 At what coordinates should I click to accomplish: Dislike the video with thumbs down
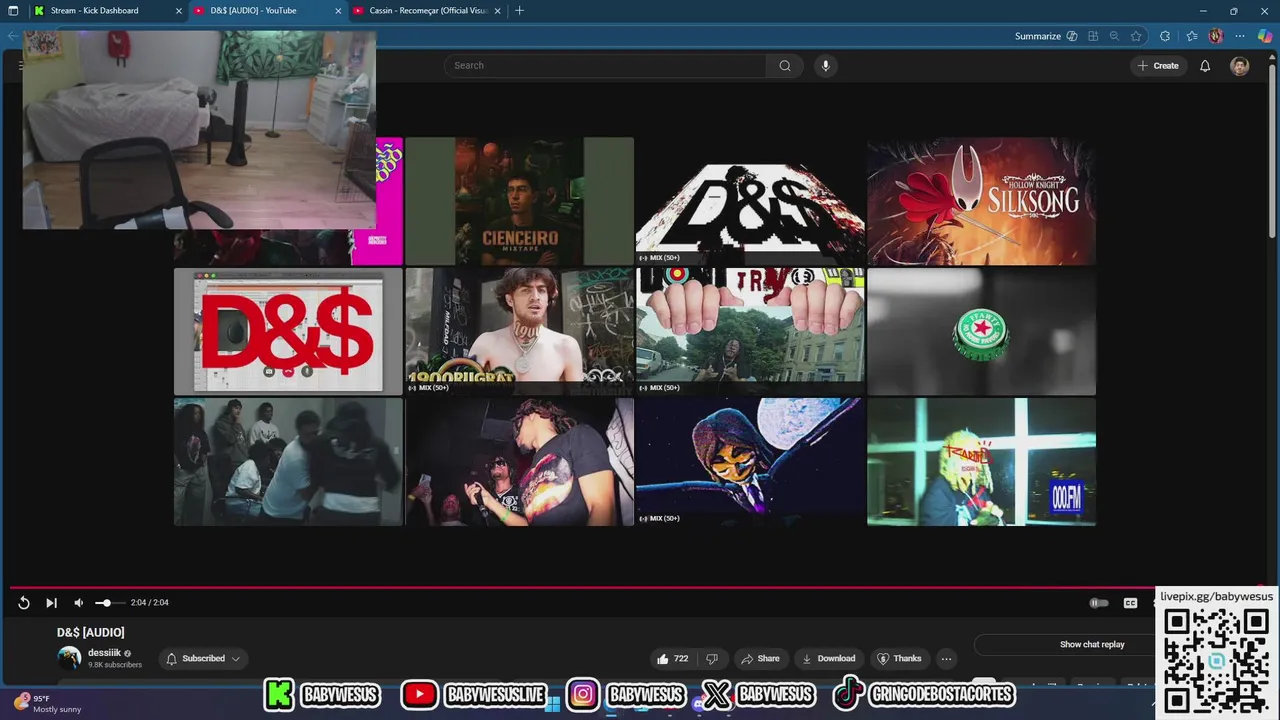pos(712,658)
